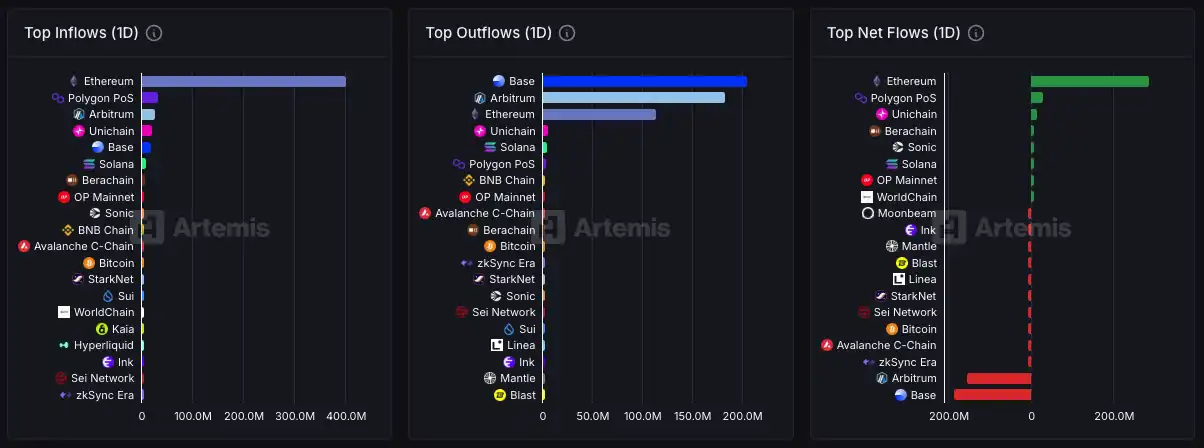
Task: Click the Berachain label in Top Net Flows
Action: pos(911,131)
